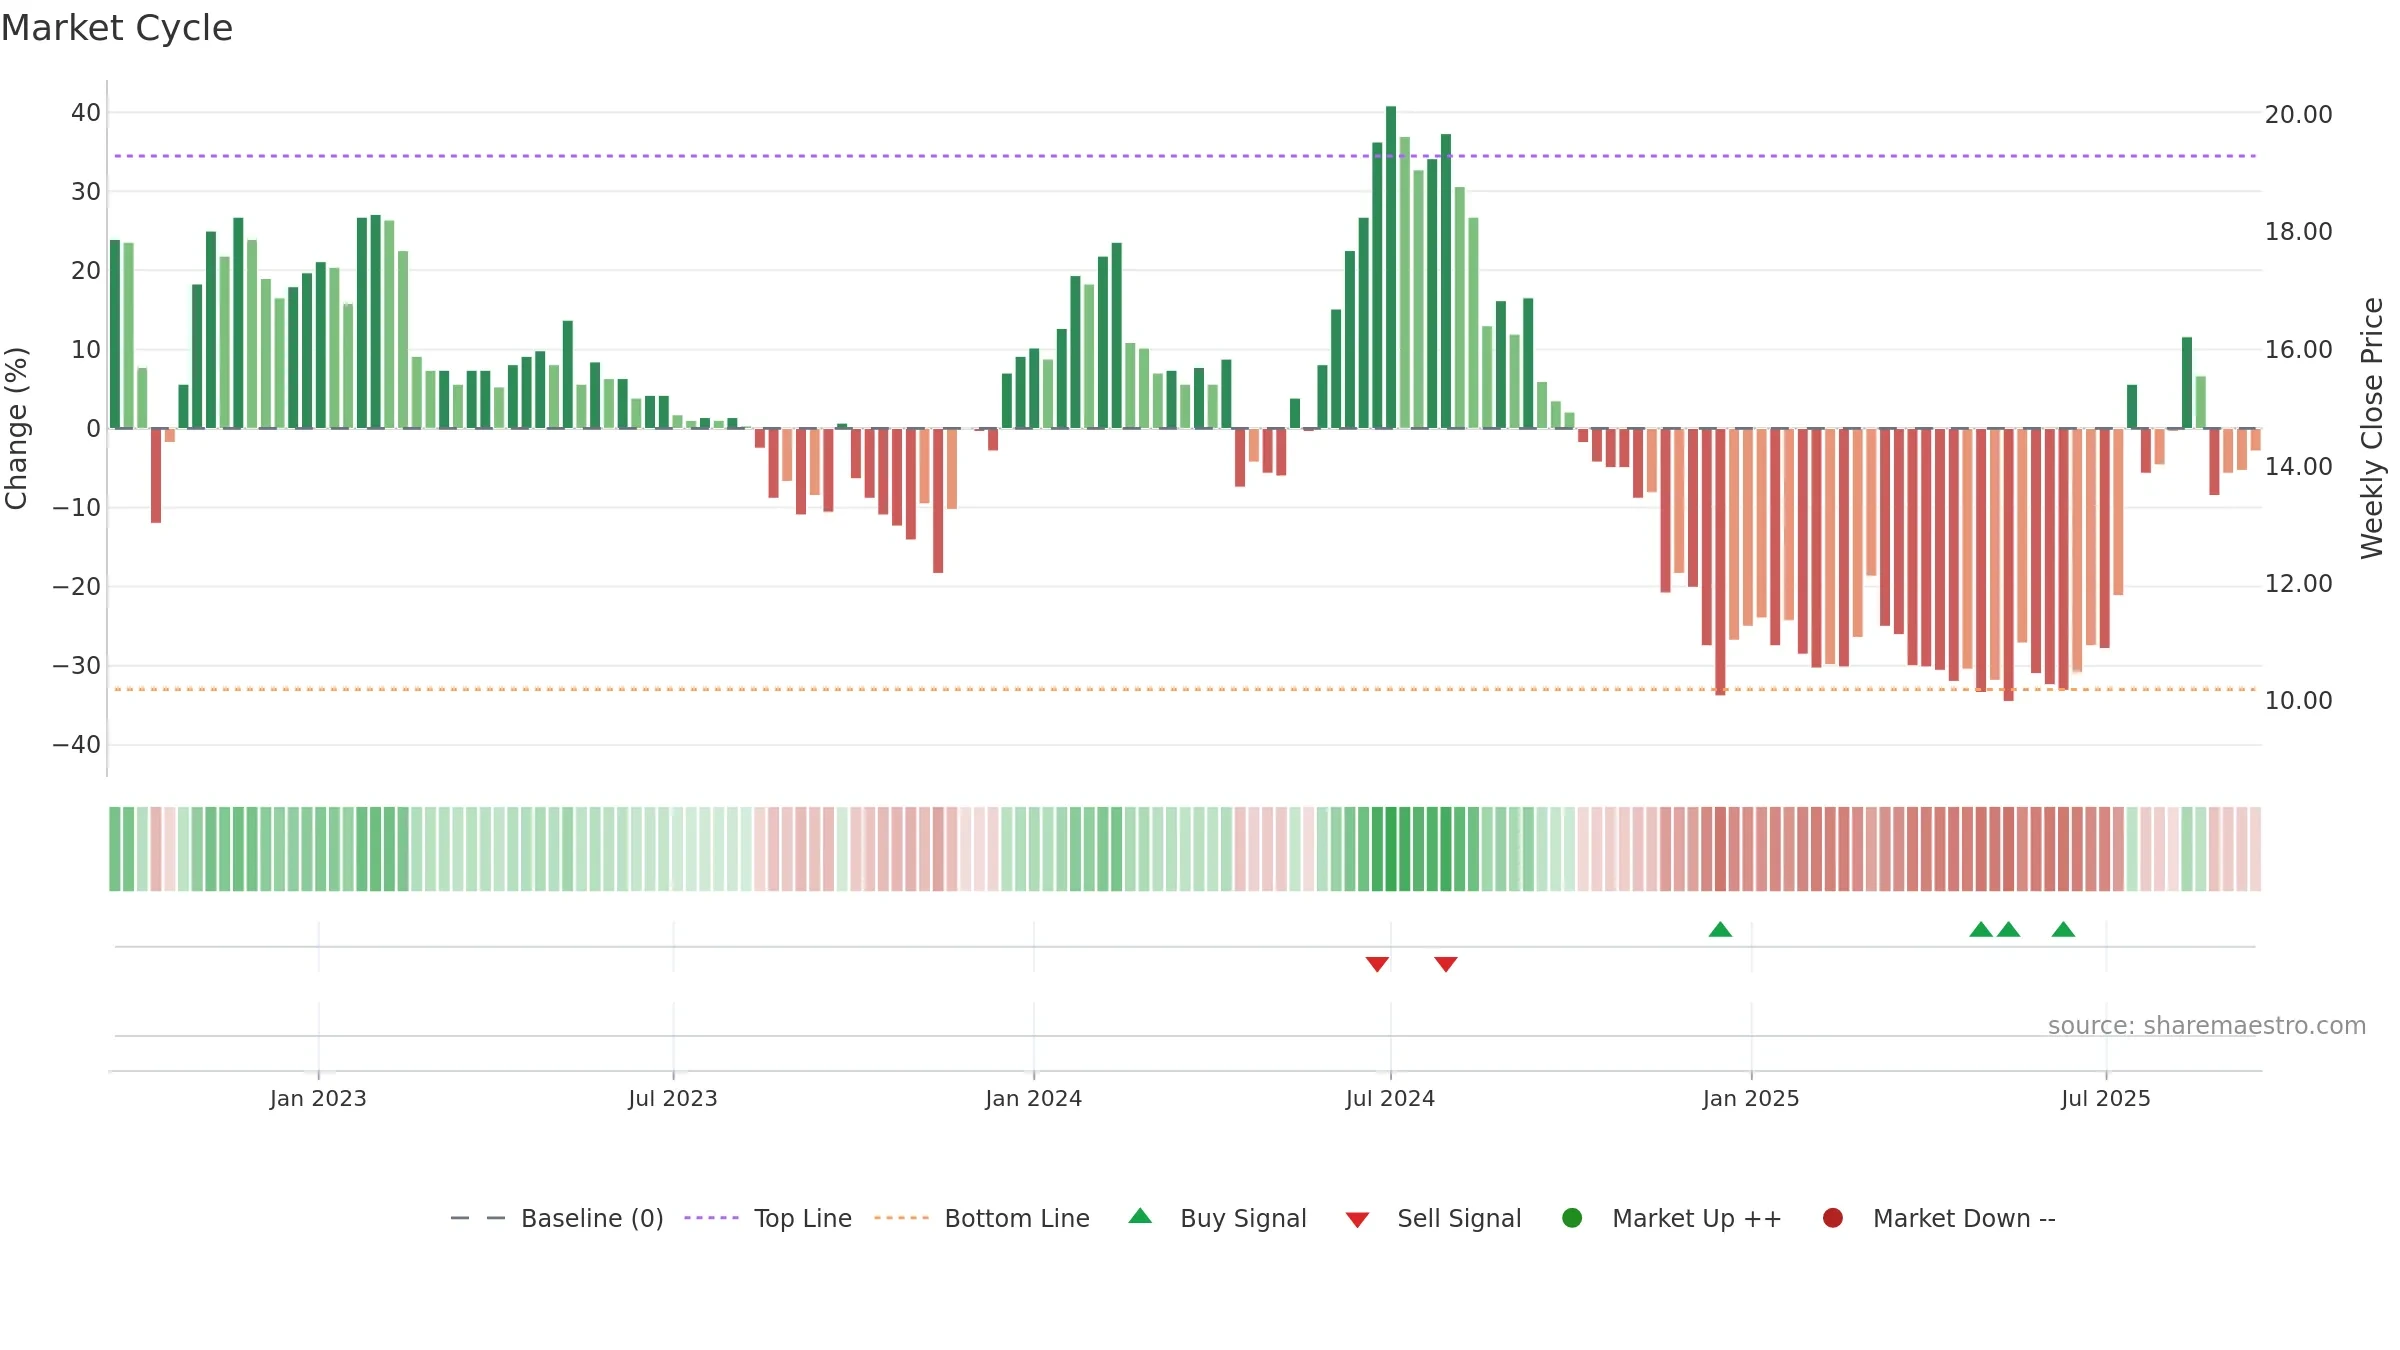The height and width of the screenshot is (1350, 2400).
Task: Click the first sell signal marker near Jul 2024
Action: 1377,964
